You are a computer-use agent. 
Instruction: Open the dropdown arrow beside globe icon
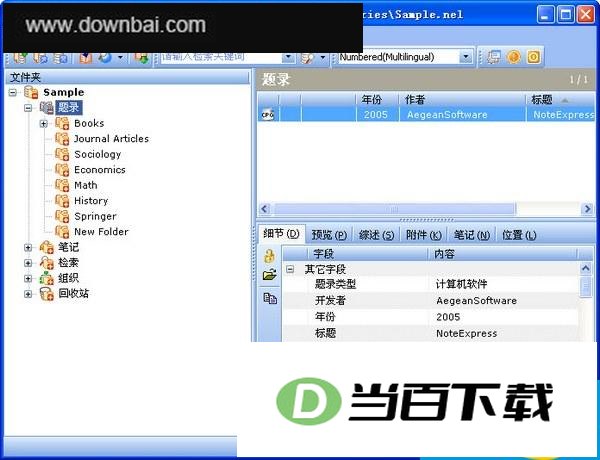pos(120,58)
